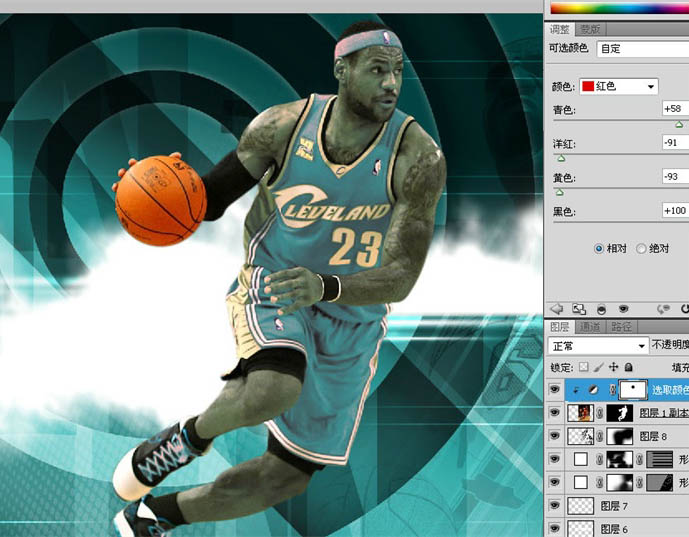The image size is (689, 537).
Task: Hide the selective color adjustment layer
Action: (555, 390)
